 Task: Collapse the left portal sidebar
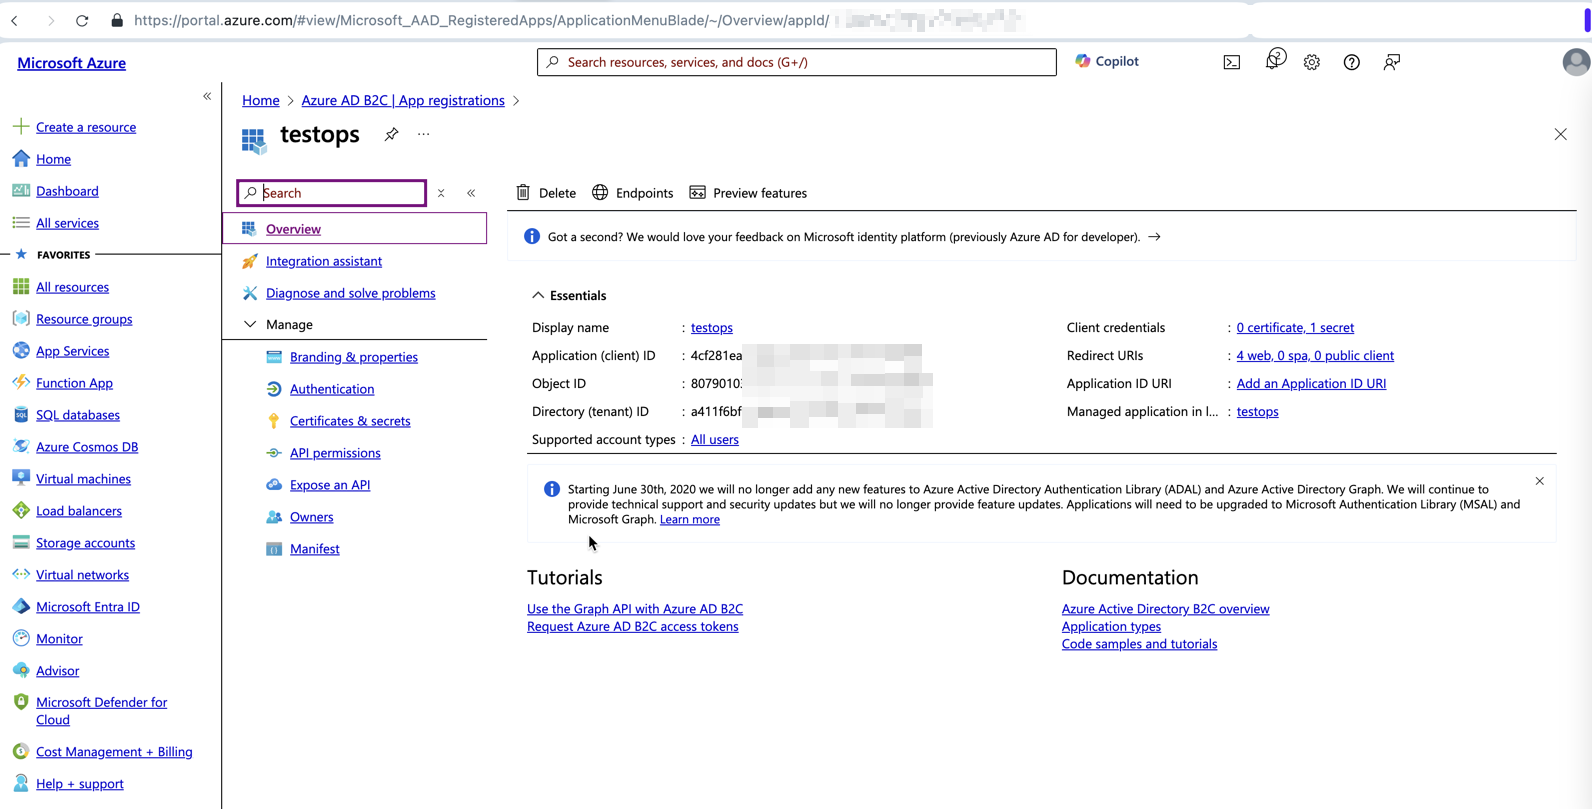pos(207,97)
